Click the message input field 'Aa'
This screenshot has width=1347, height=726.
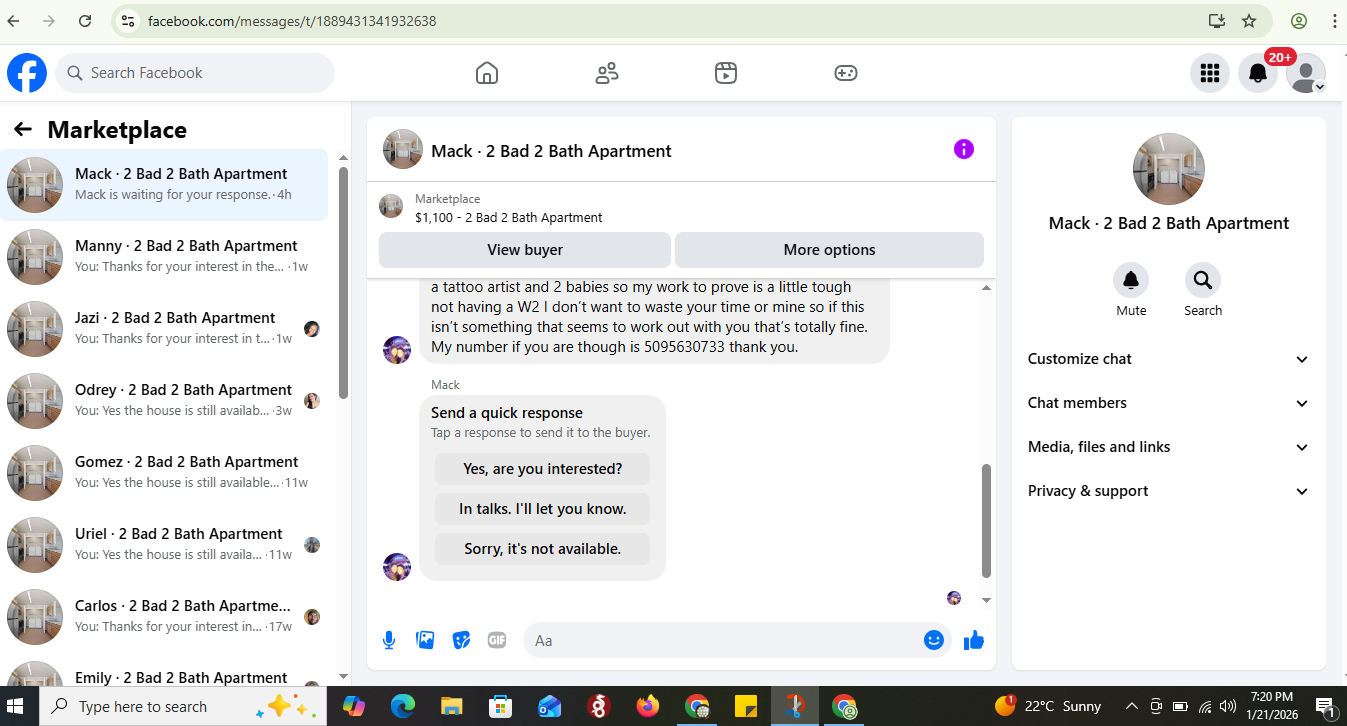(x=720, y=640)
